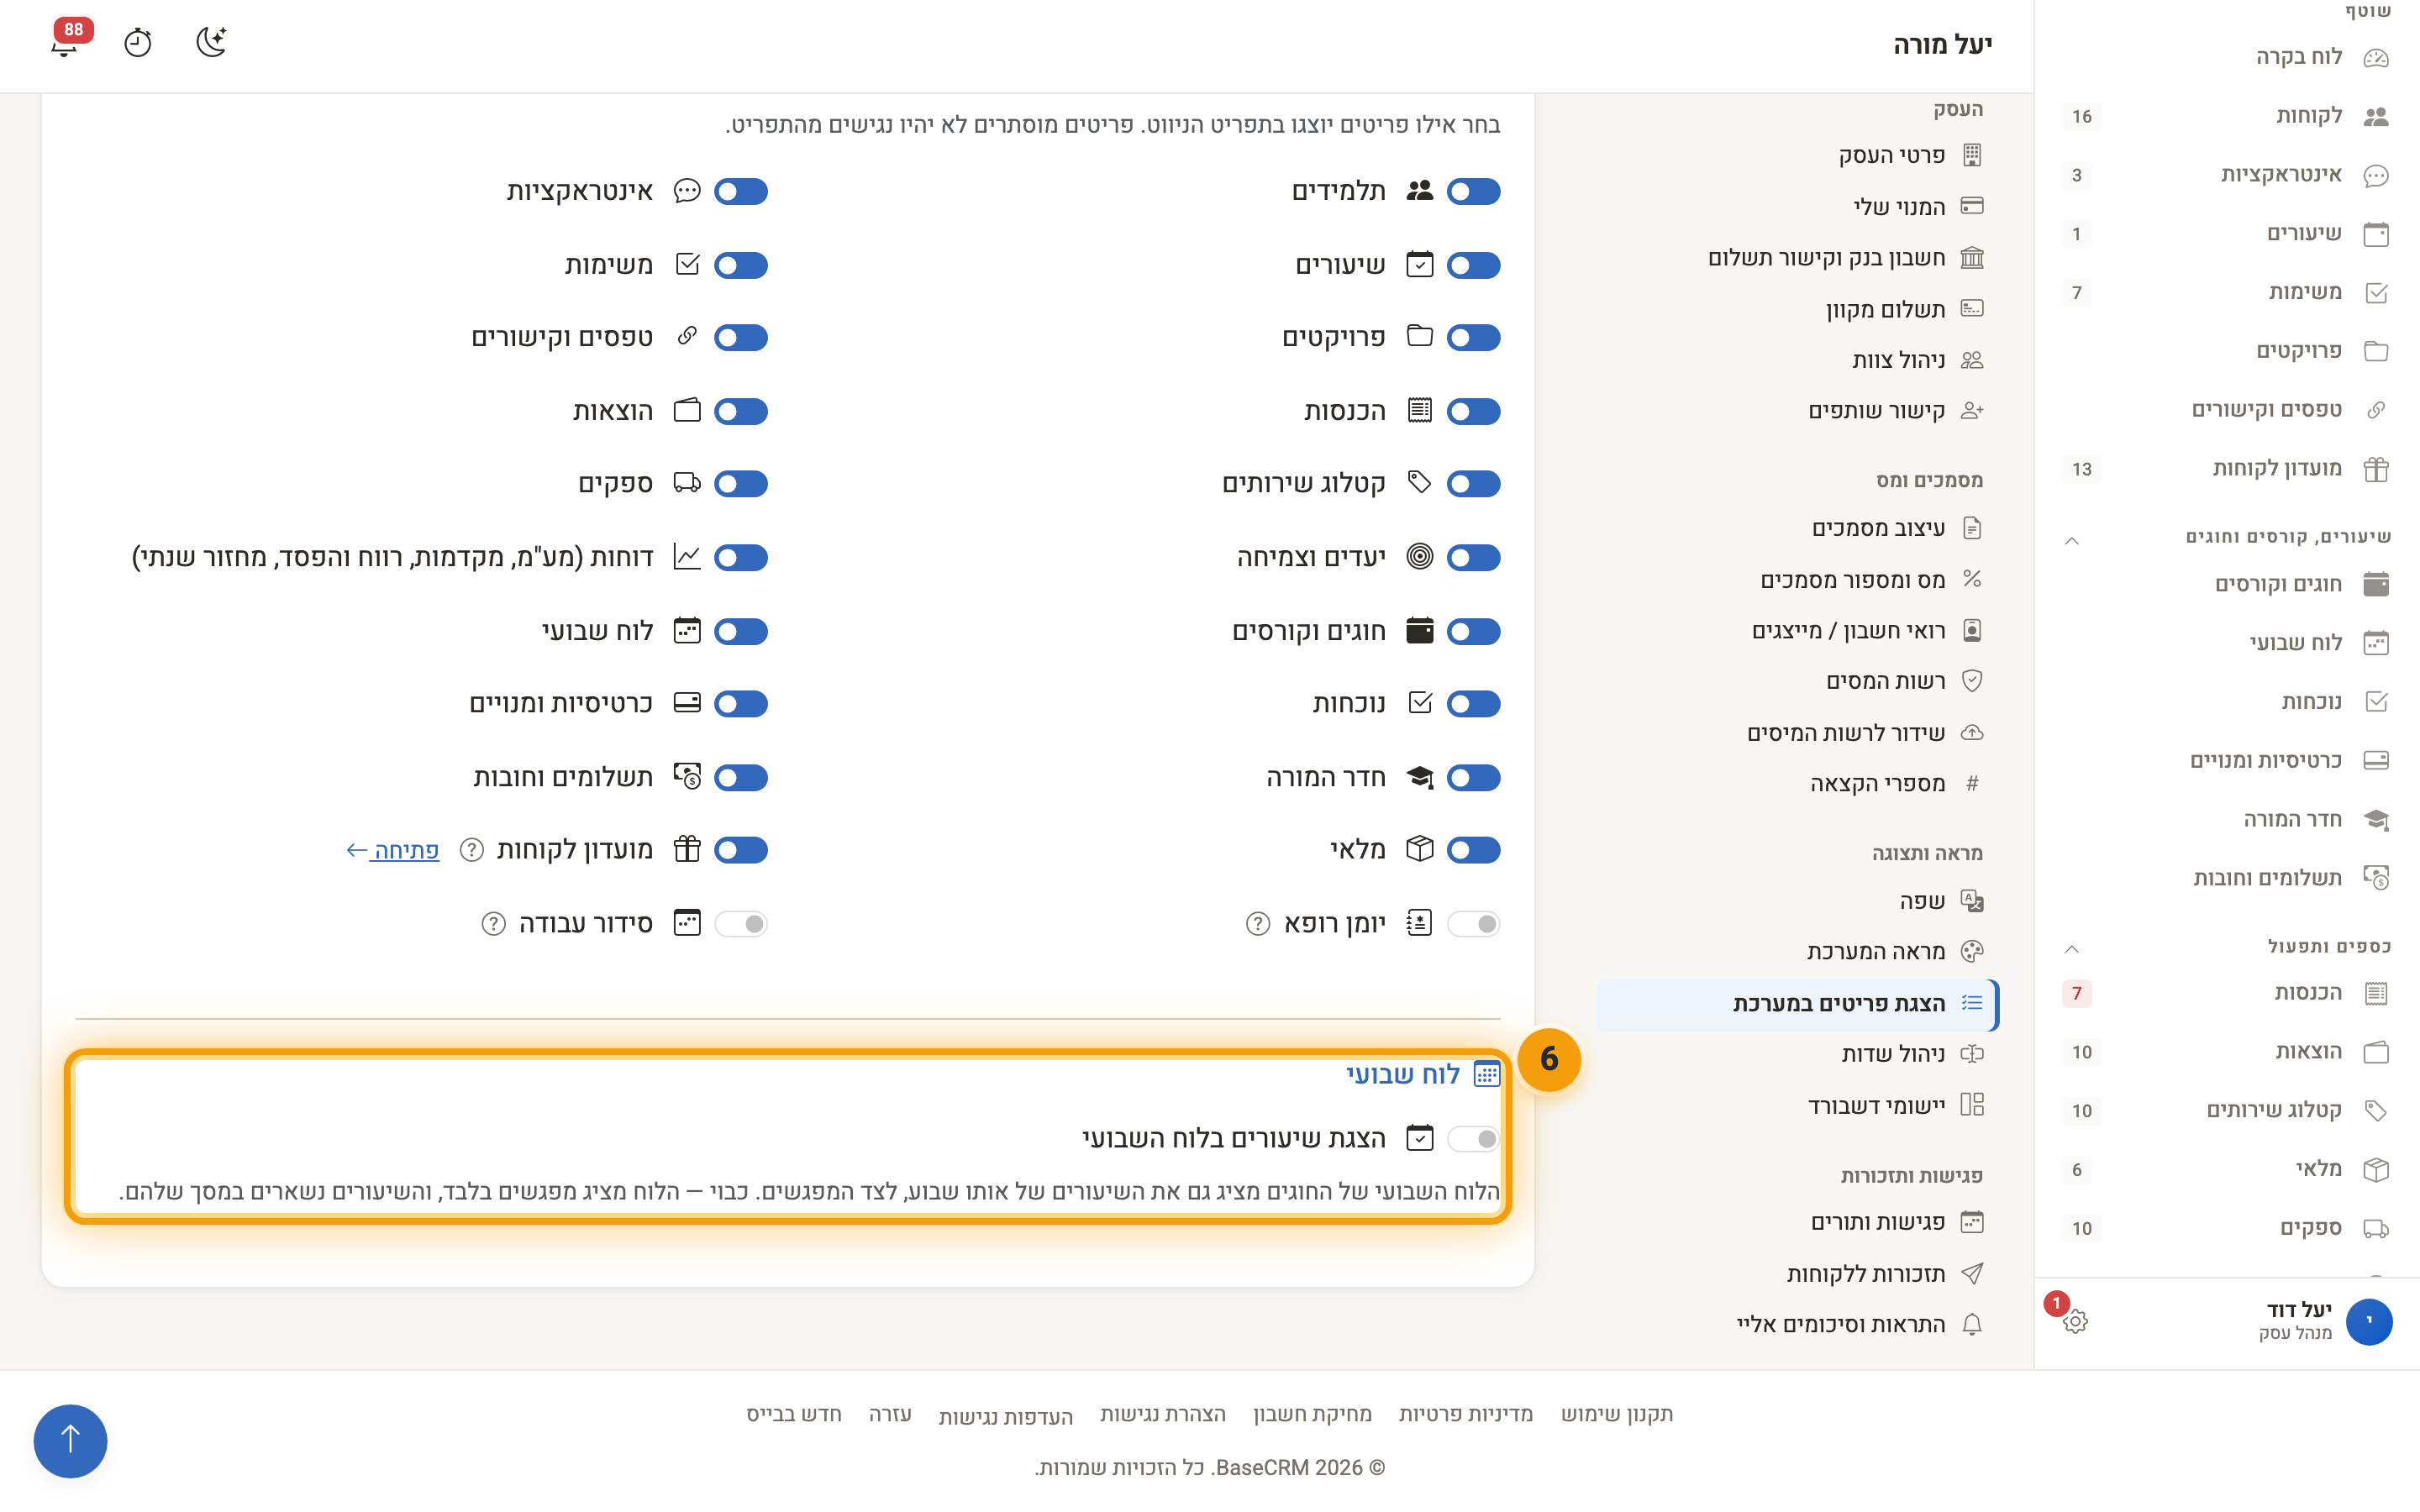Open ניהול שדות settings page

pos(1797,1054)
